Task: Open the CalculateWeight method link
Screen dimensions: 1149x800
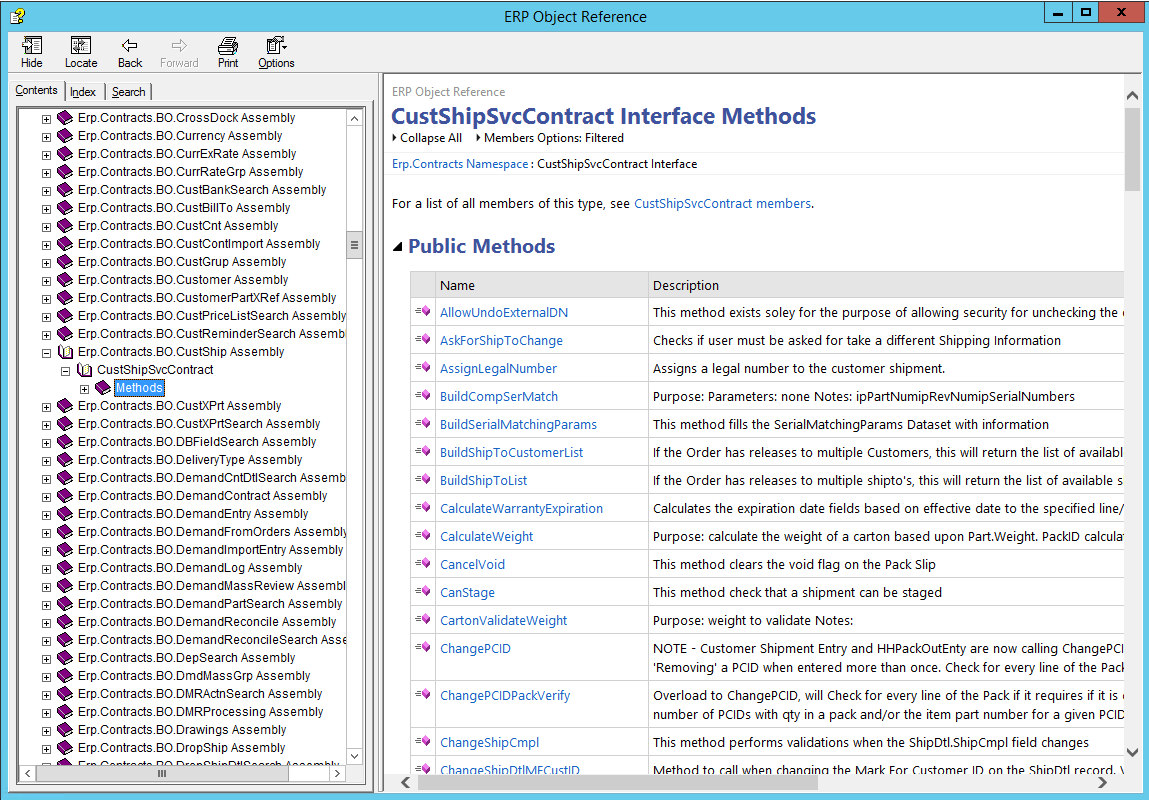Action: [487, 536]
